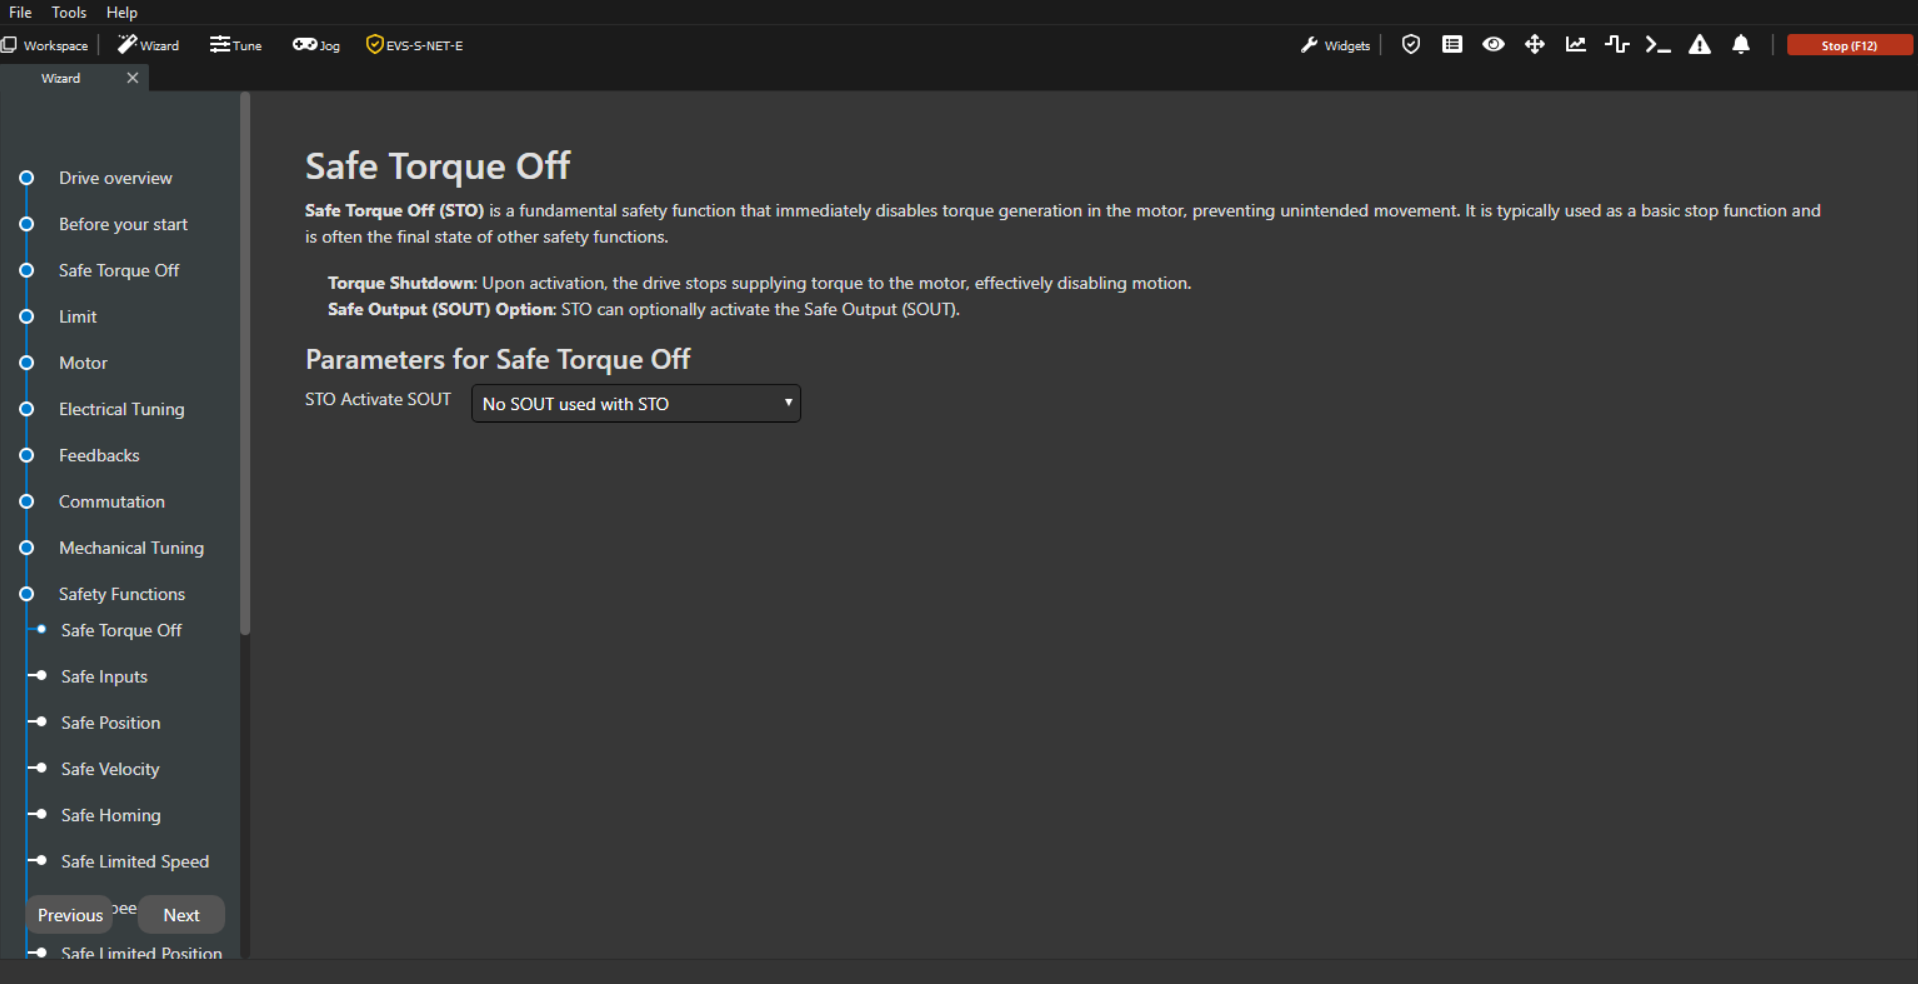Image resolution: width=1918 pixels, height=984 pixels.
Task: Open the Jog toolbar item
Action: tap(316, 45)
